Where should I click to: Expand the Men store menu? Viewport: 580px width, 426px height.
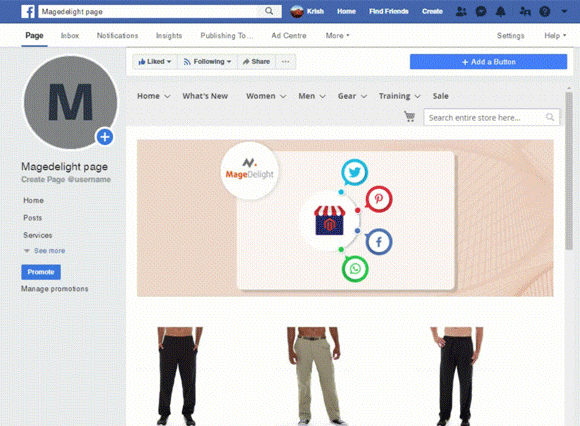(312, 96)
